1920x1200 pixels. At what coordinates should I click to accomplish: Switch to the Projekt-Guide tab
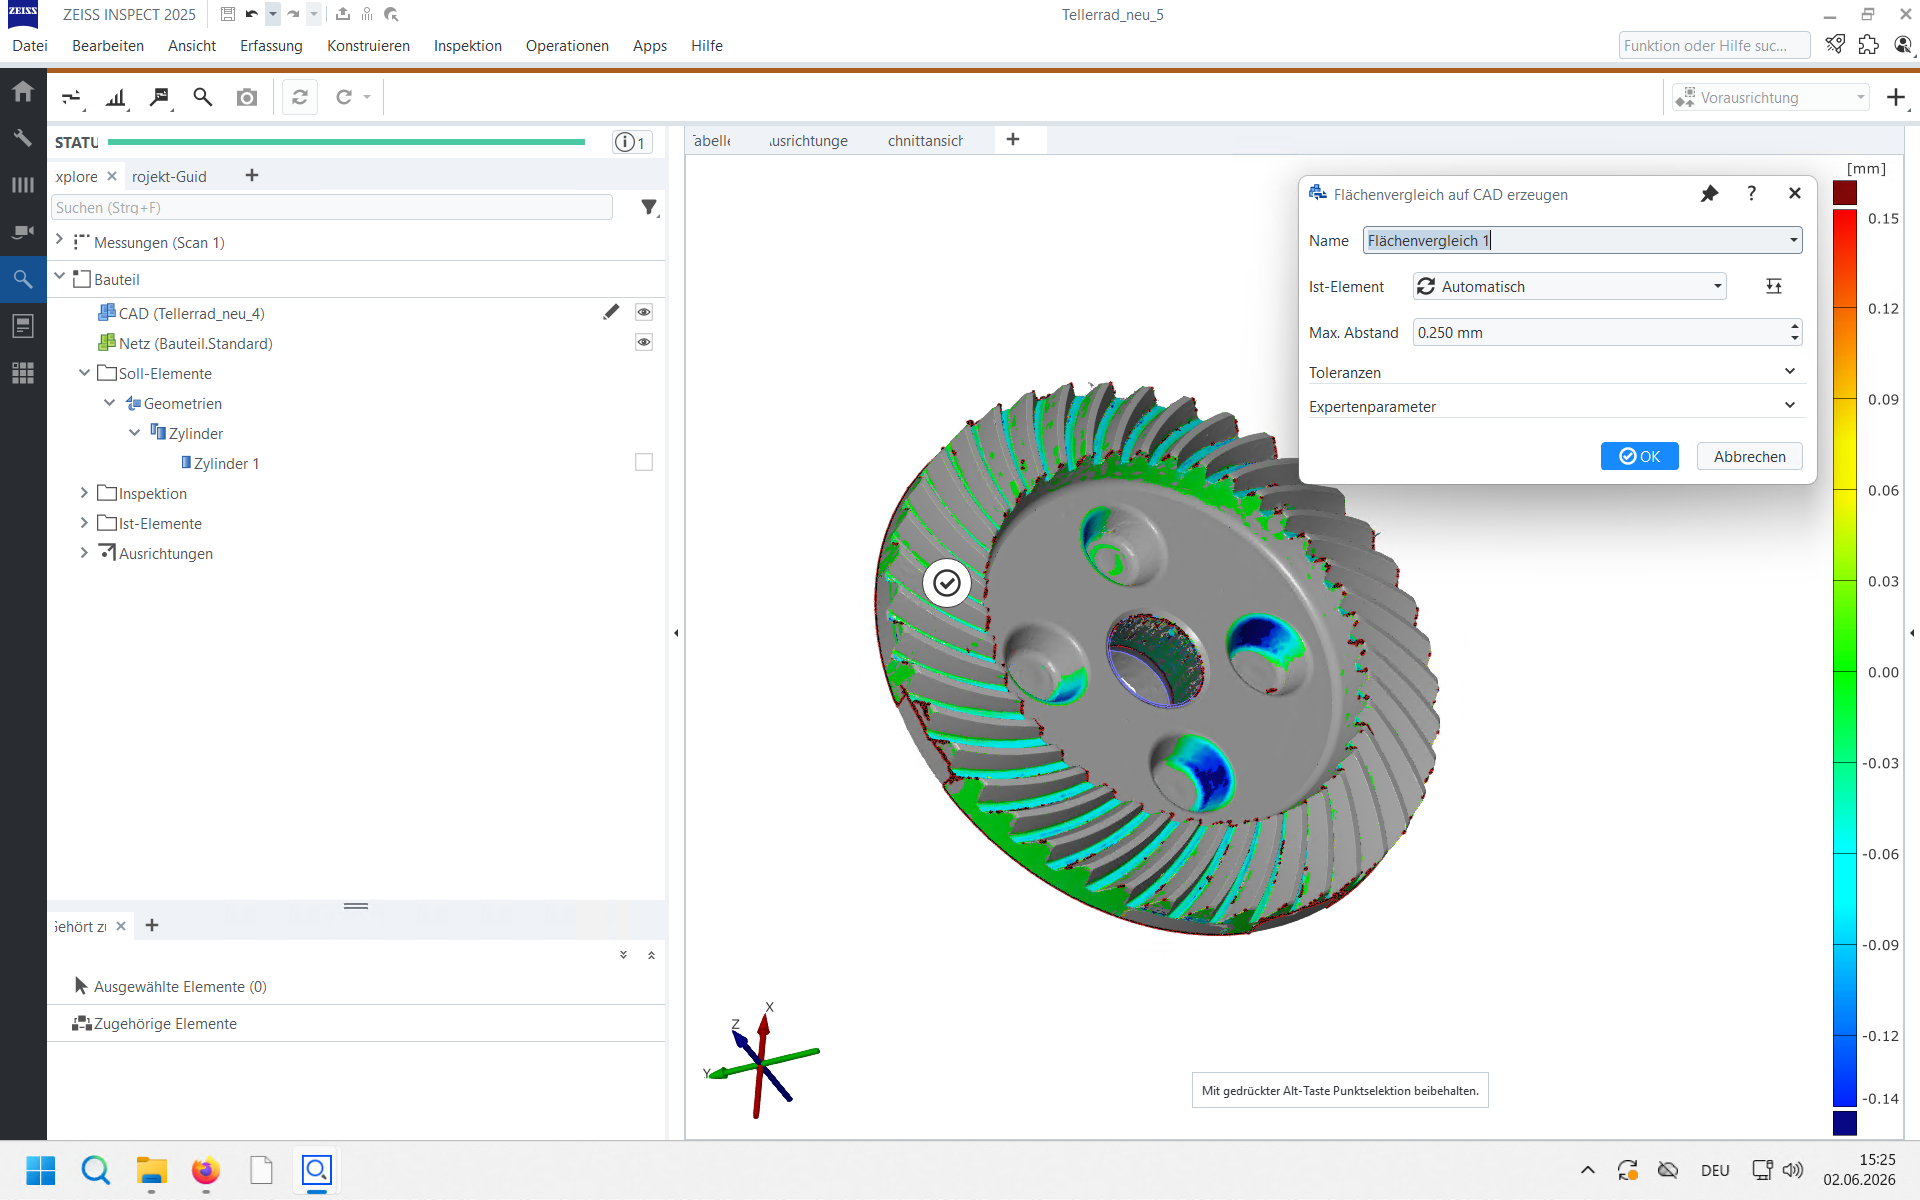(x=169, y=176)
